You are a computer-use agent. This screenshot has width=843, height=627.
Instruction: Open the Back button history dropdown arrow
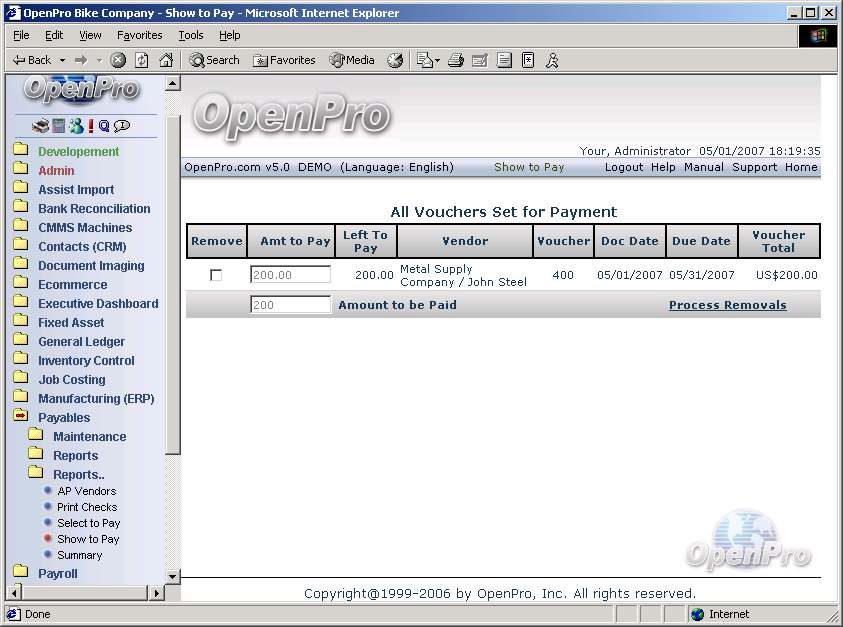(63, 60)
